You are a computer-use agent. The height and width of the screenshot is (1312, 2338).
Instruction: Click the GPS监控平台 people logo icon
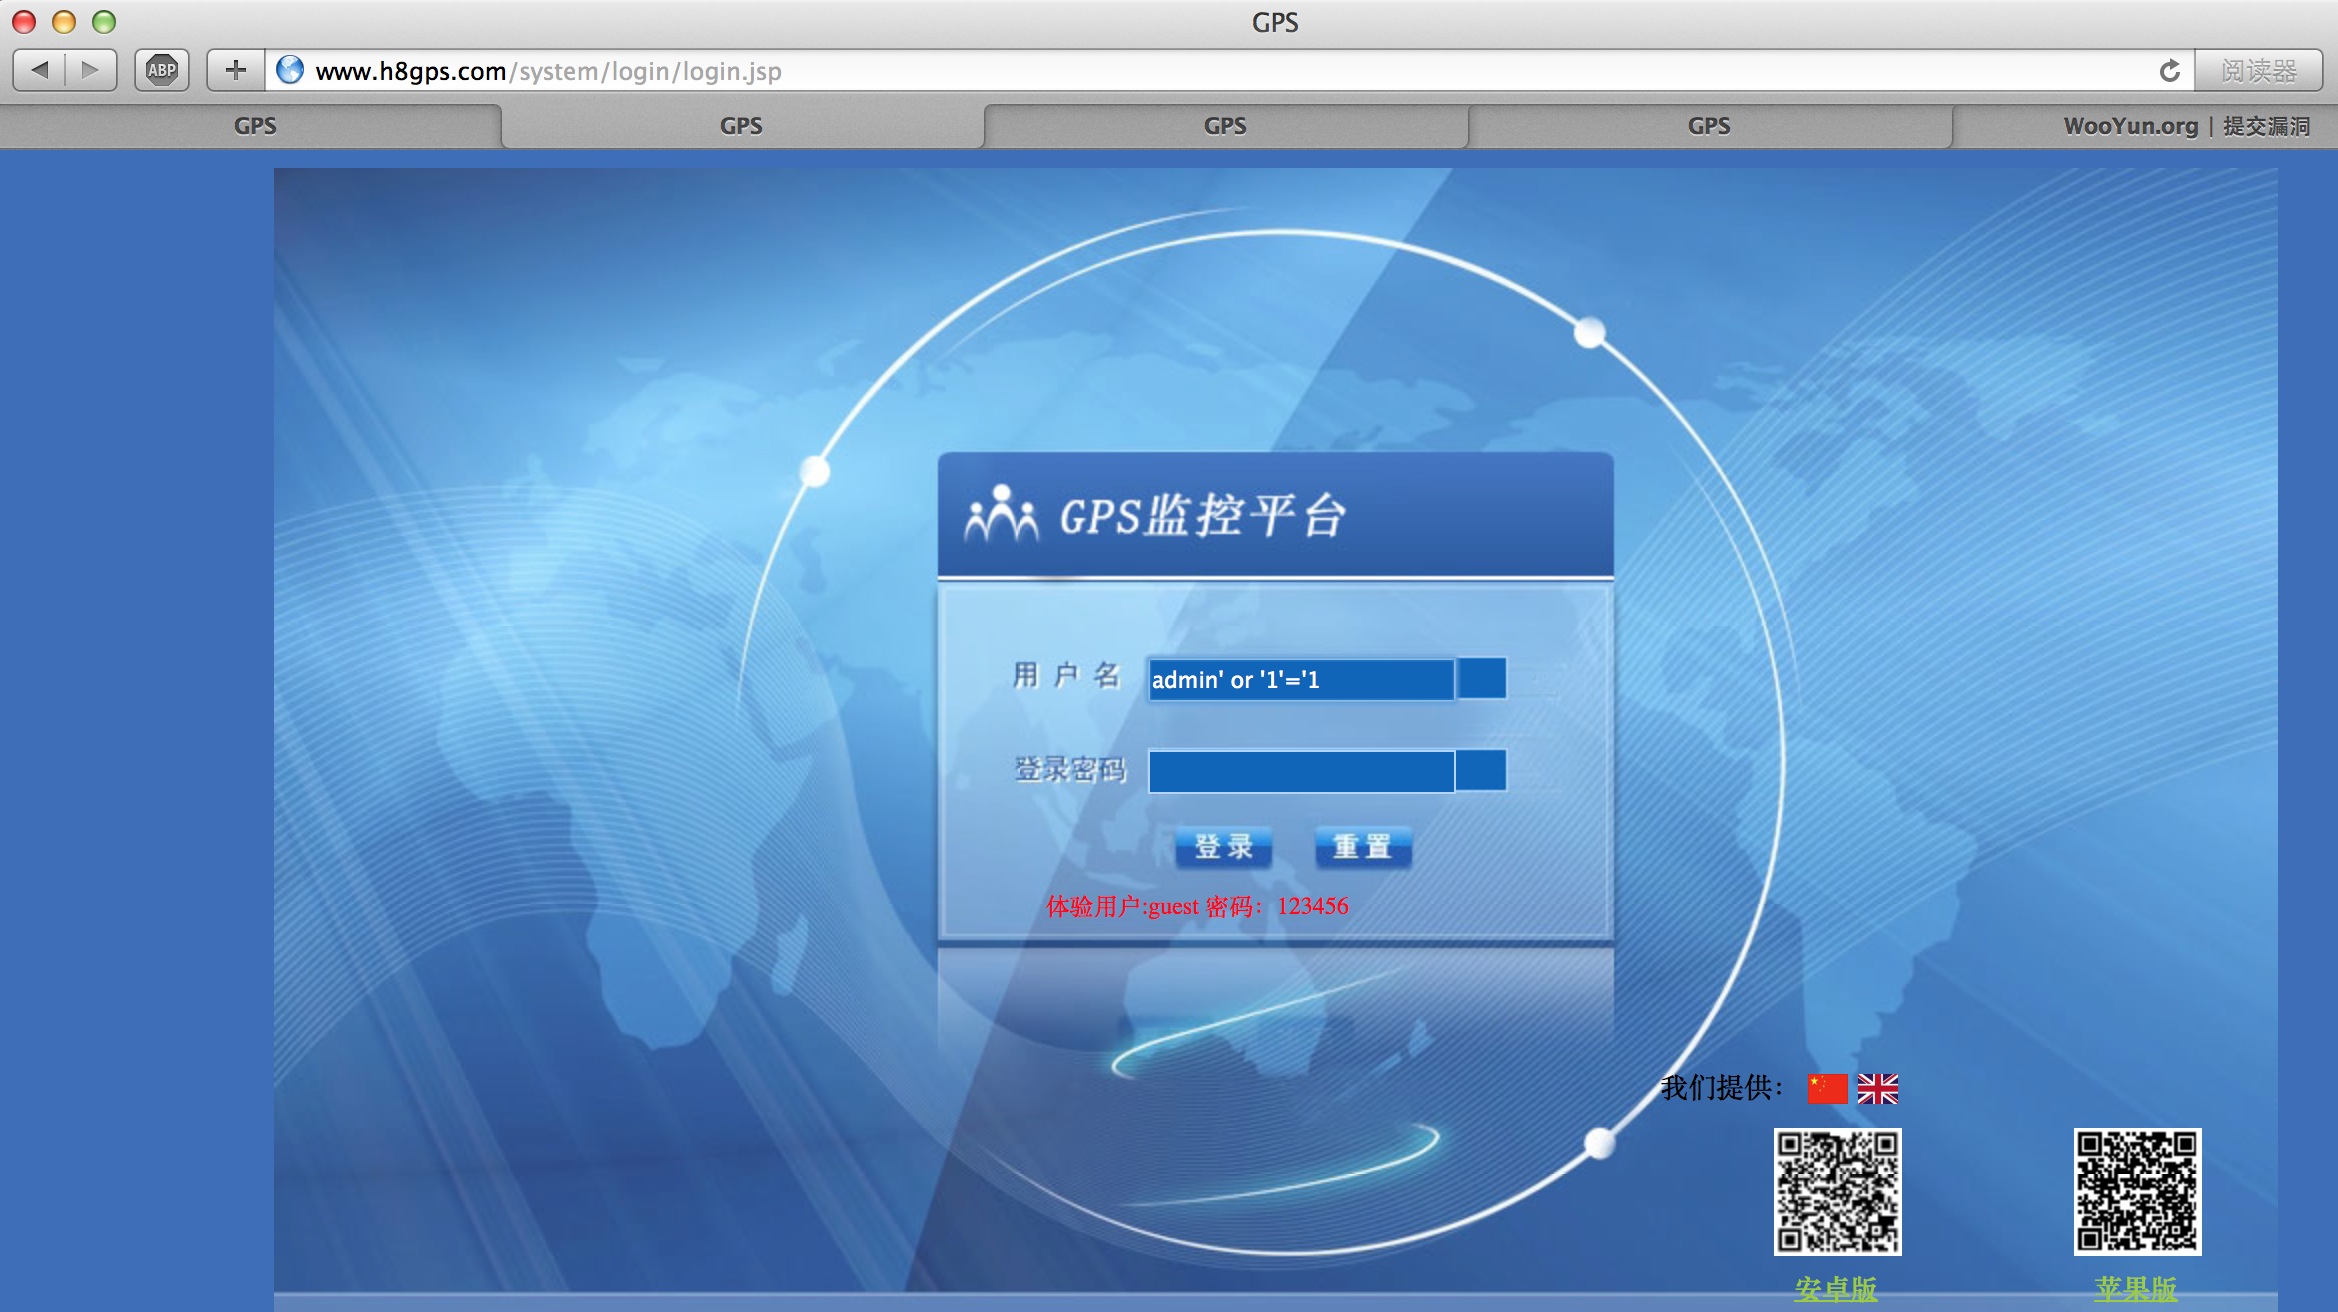(x=1001, y=514)
